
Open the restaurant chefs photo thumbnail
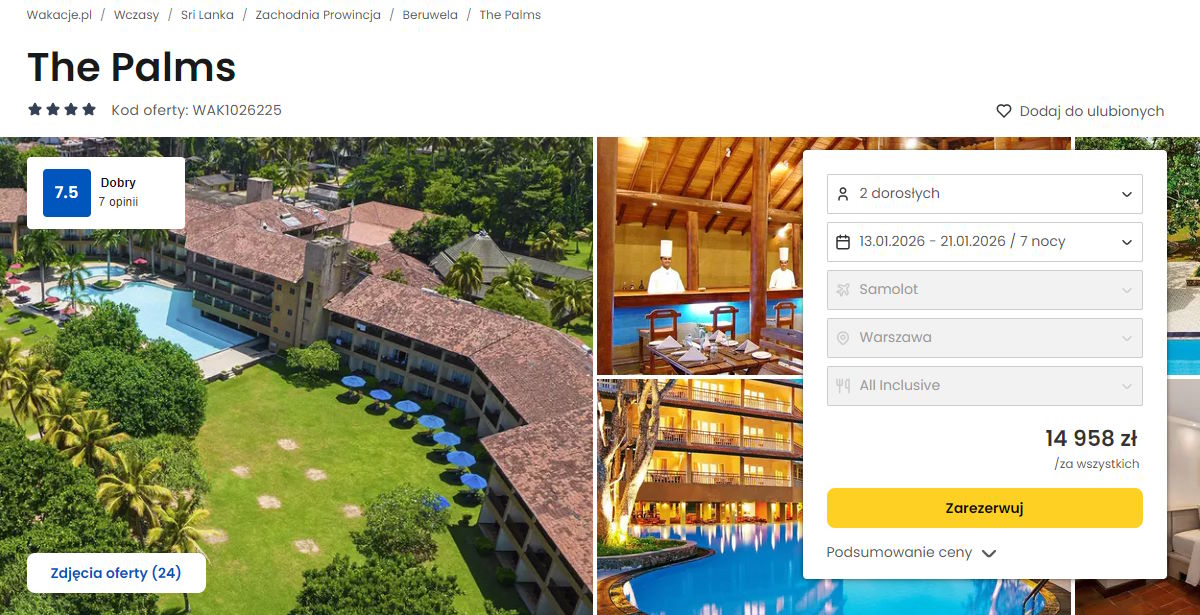[700, 255]
